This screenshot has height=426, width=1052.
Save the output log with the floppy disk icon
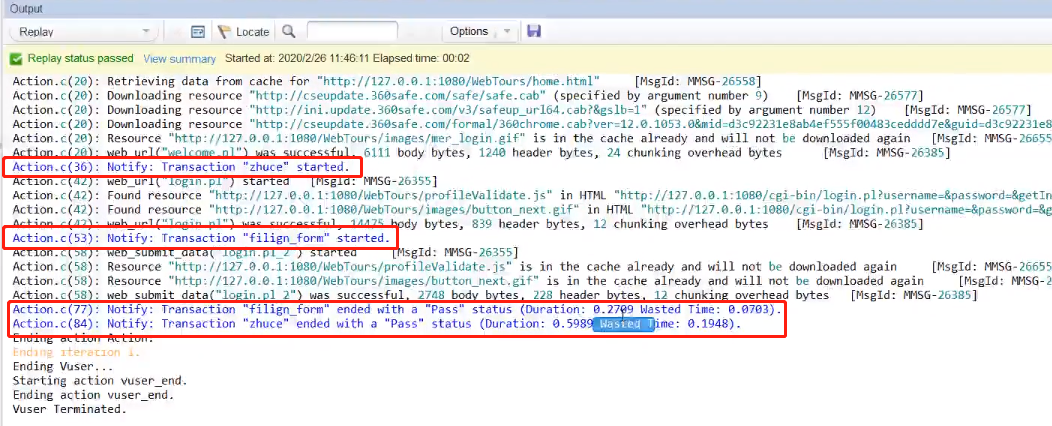pos(533,32)
